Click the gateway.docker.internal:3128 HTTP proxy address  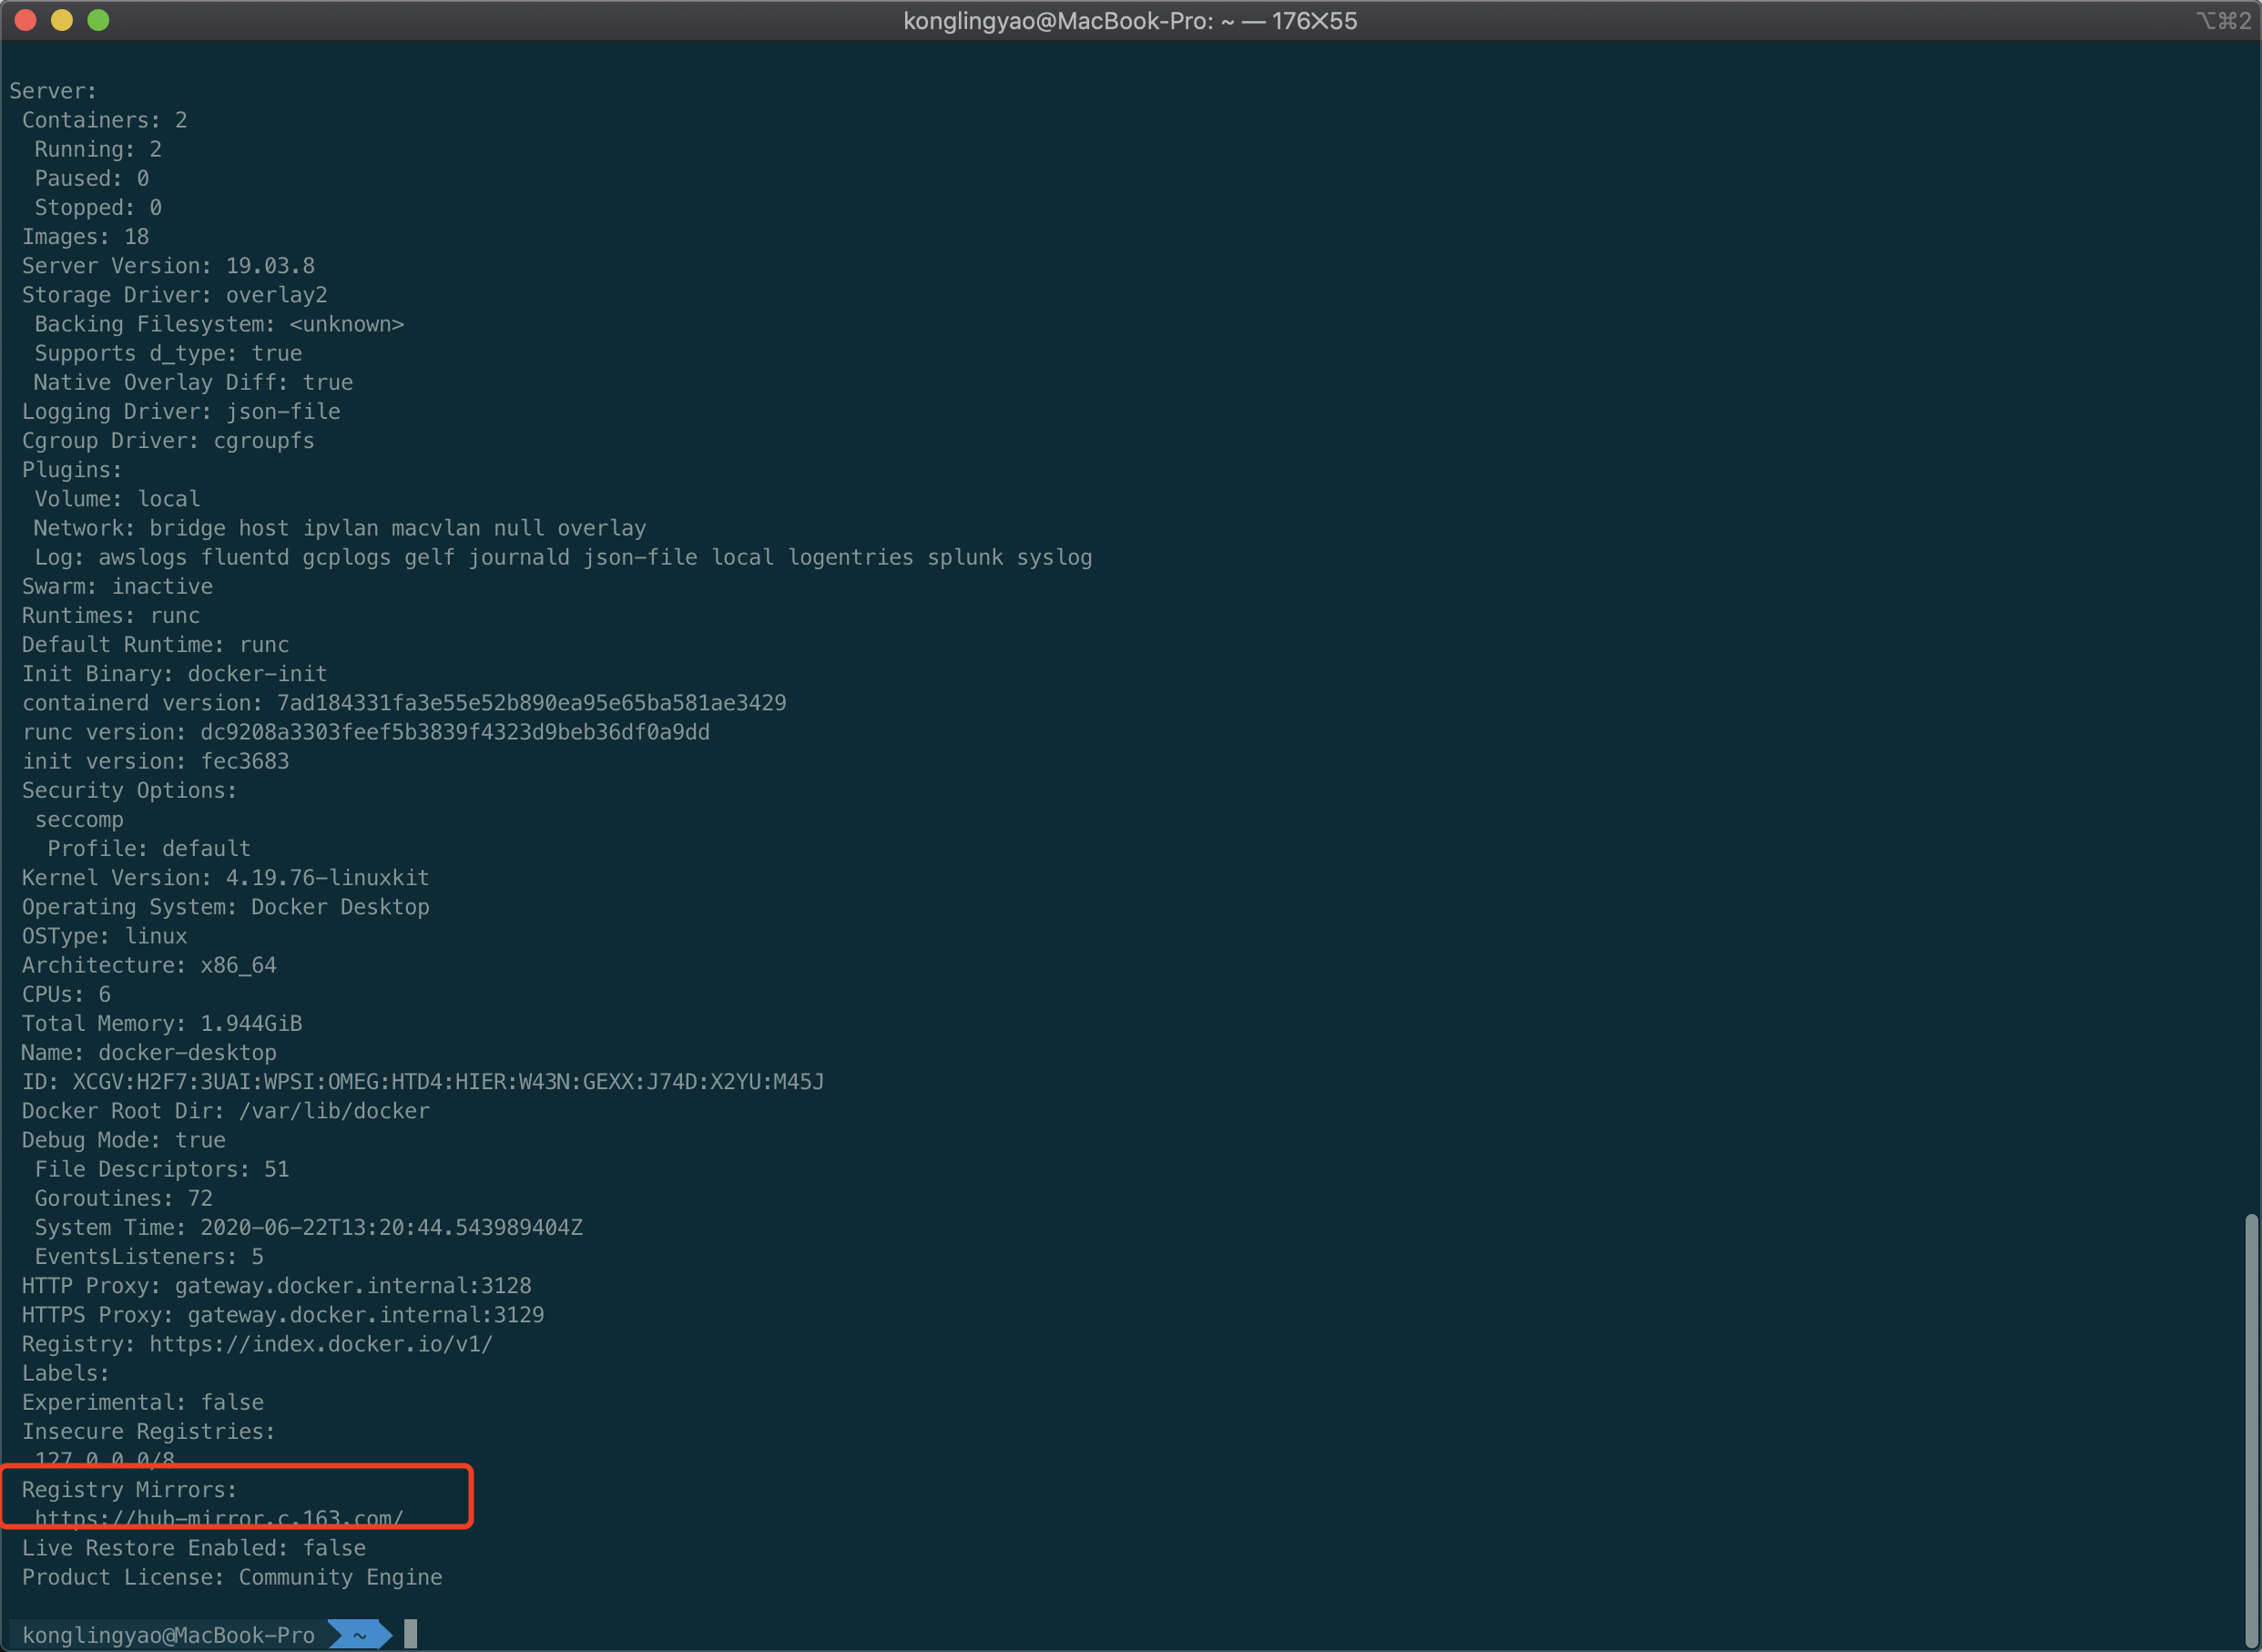[x=353, y=1286]
